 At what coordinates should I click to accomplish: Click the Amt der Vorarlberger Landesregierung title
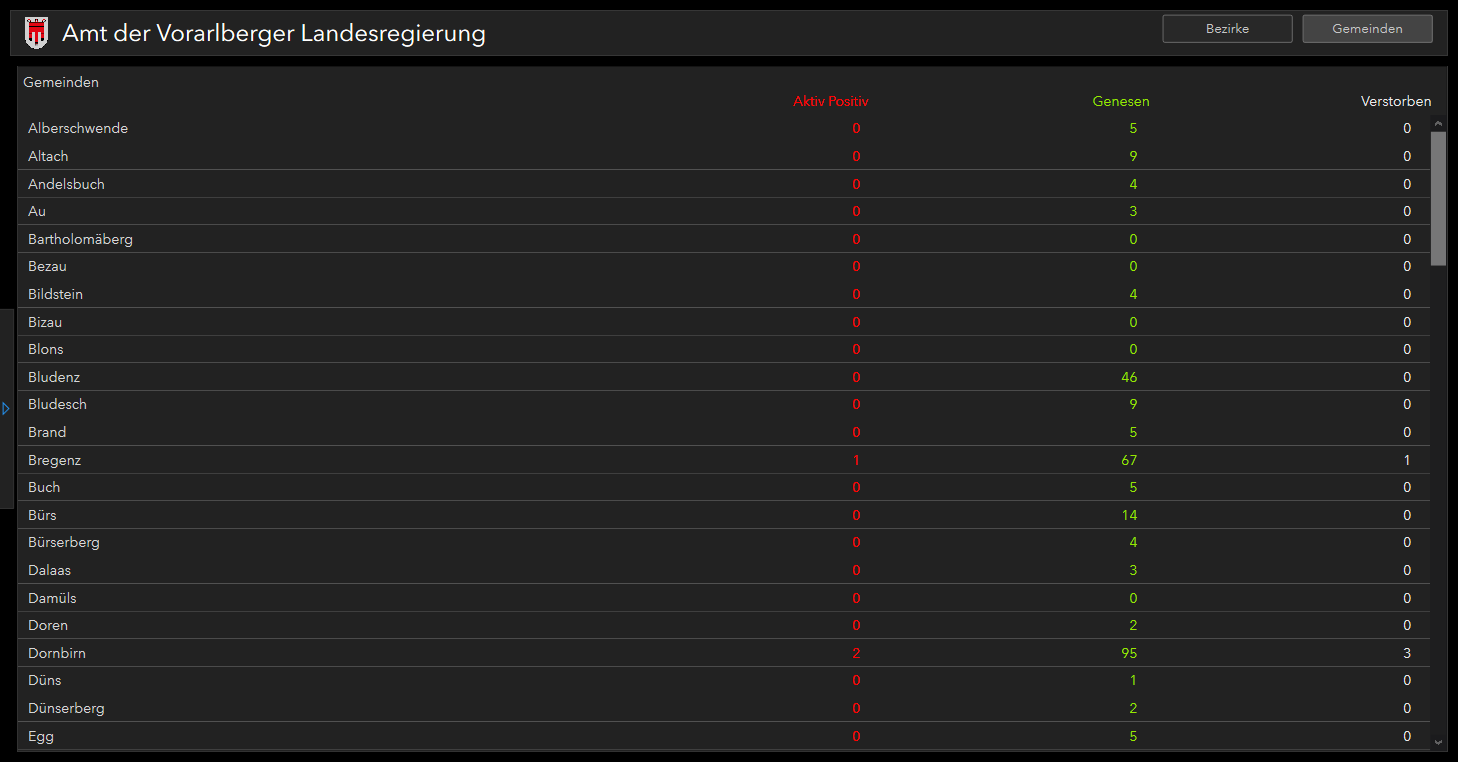click(x=274, y=33)
